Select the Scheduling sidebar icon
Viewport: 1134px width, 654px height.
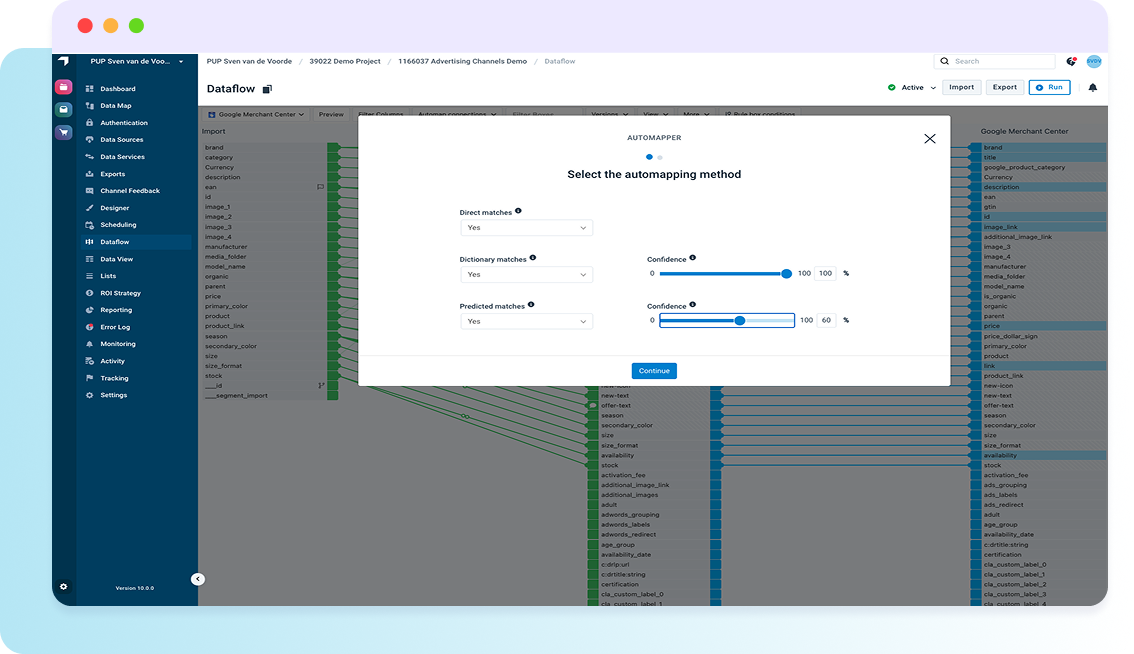[91, 224]
